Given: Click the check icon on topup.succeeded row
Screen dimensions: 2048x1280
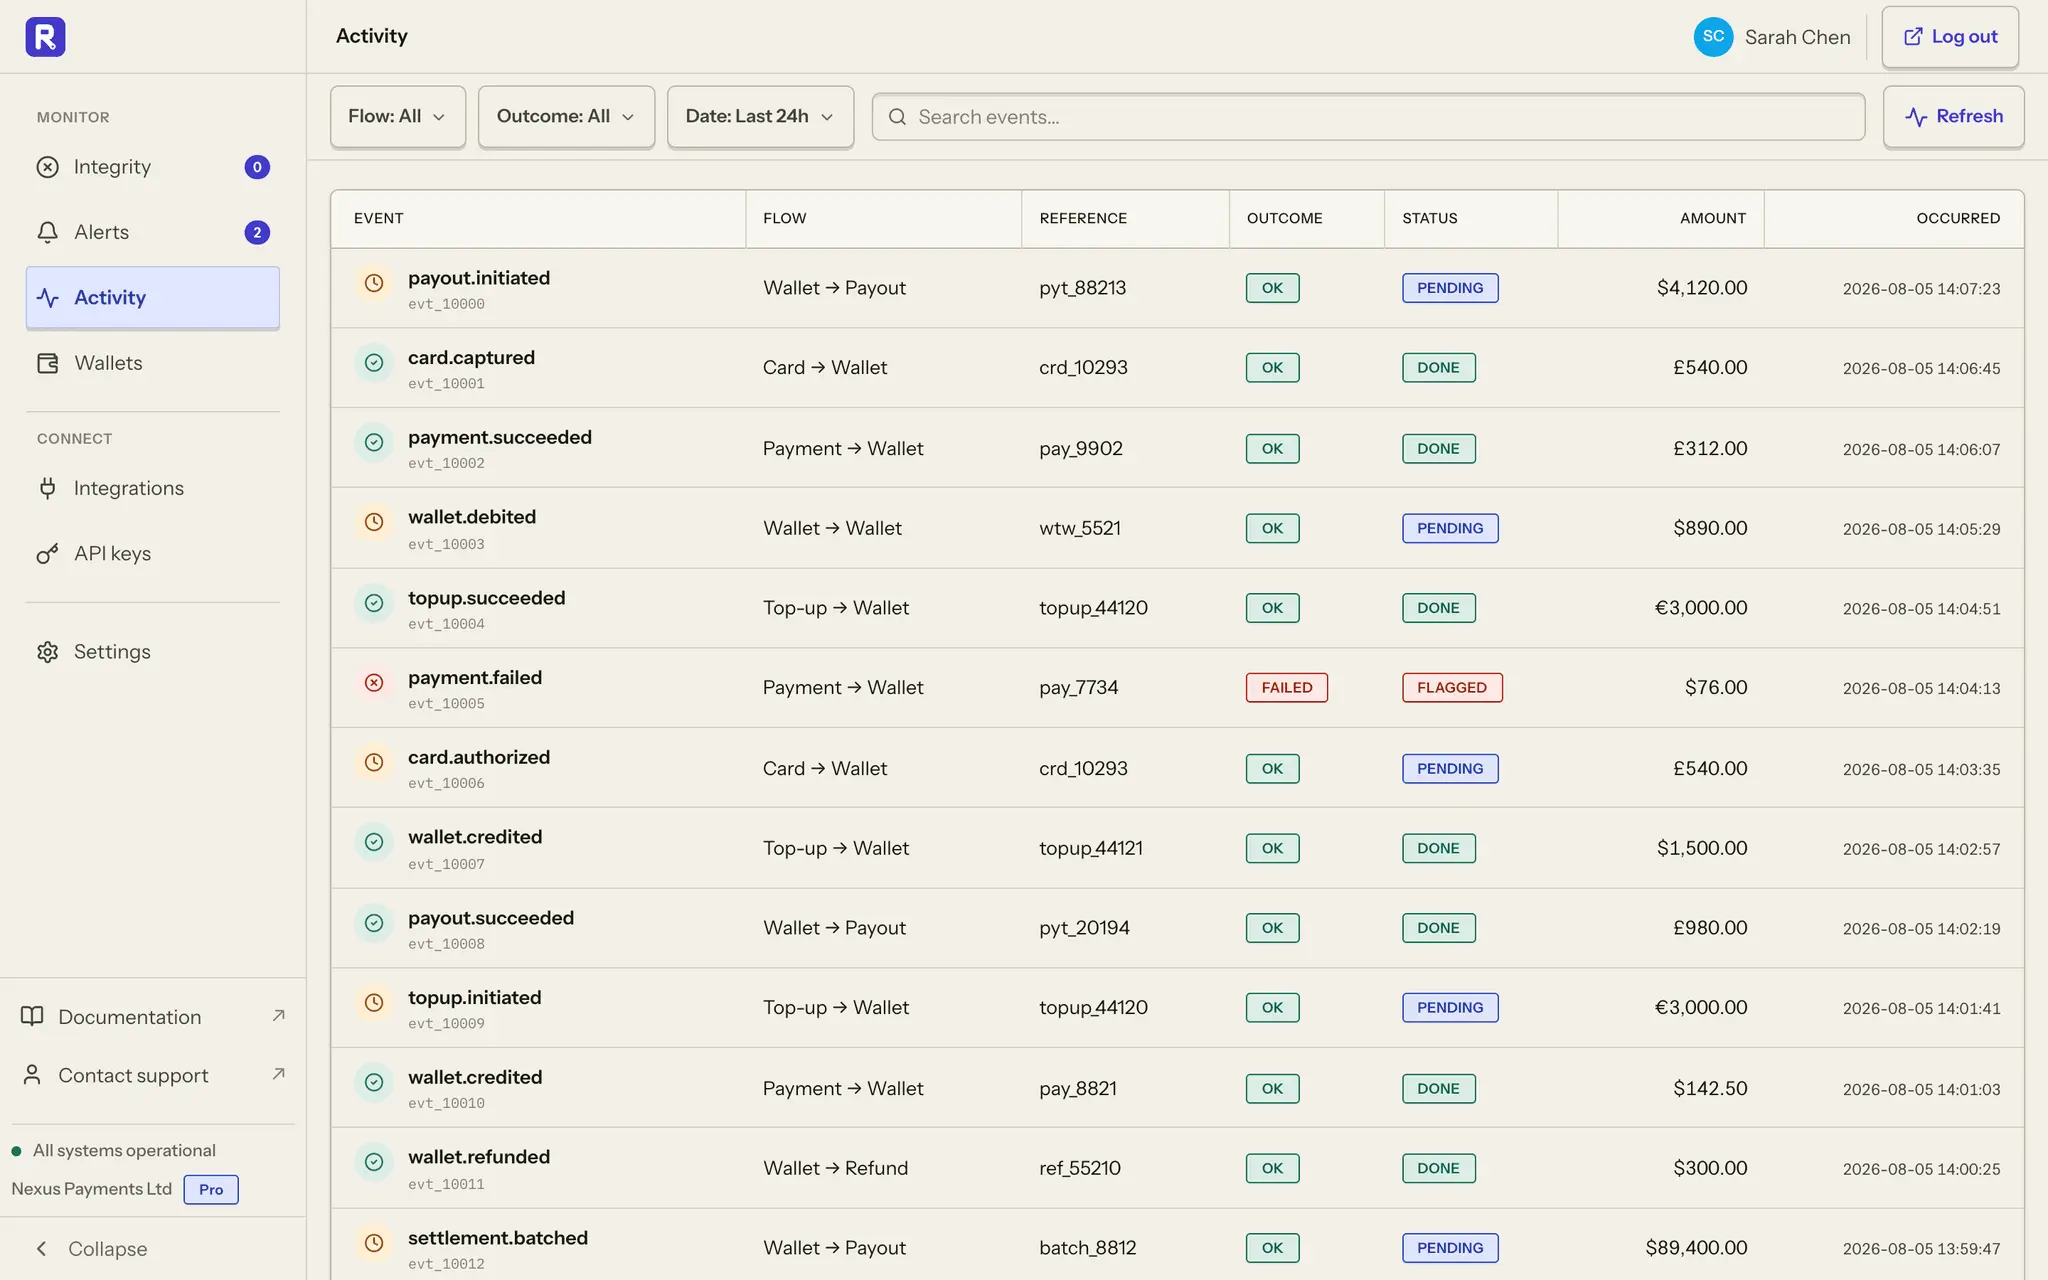Looking at the screenshot, I should click(373, 603).
